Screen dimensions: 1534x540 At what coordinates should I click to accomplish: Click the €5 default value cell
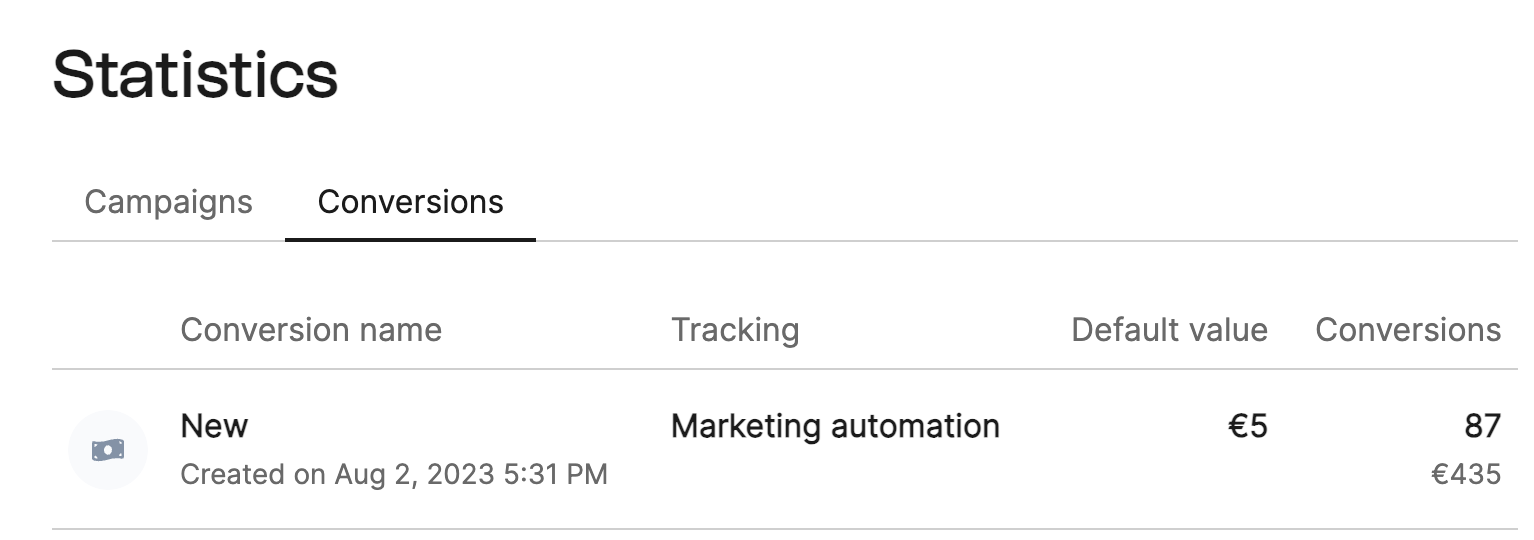[1248, 426]
